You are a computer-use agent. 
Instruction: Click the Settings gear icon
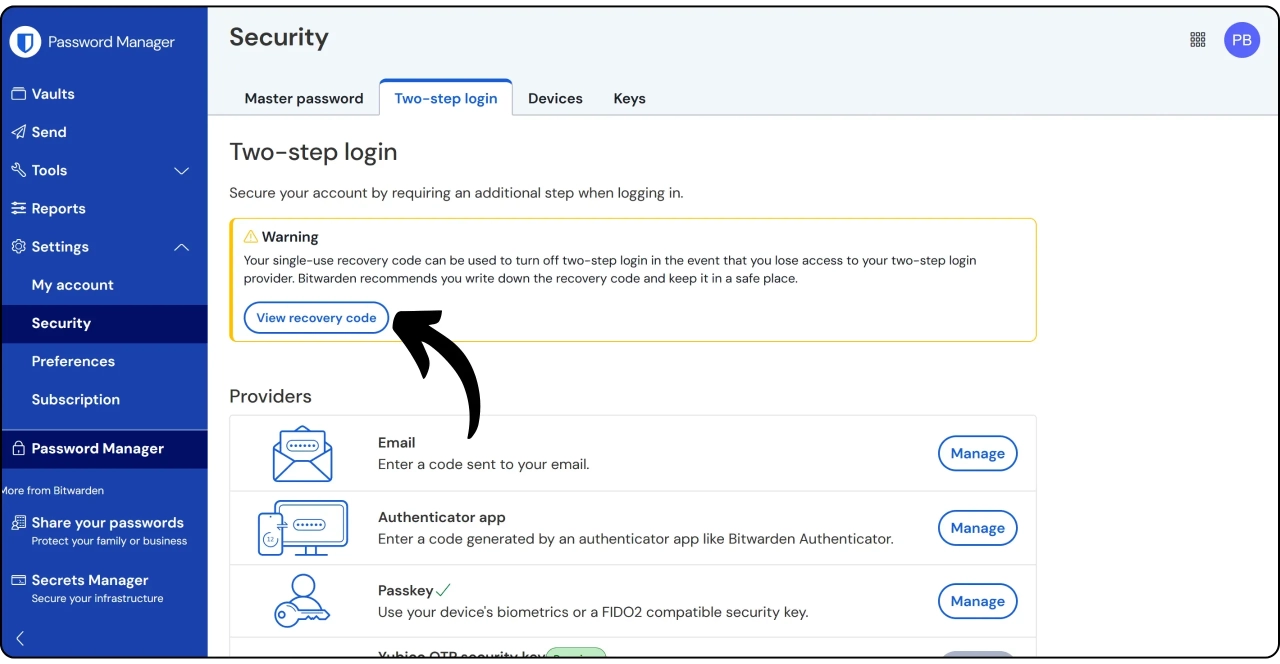click(x=18, y=246)
